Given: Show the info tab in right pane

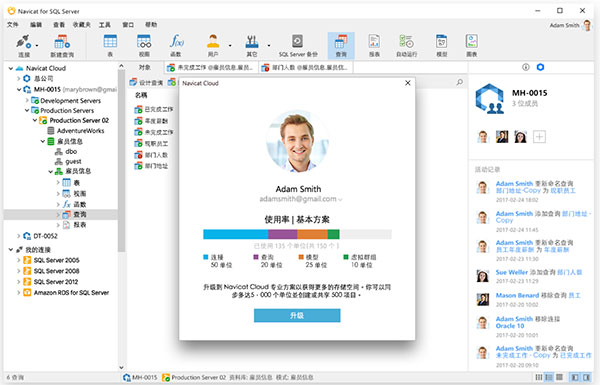Looking at the screenshot, I should pos(526,67).
